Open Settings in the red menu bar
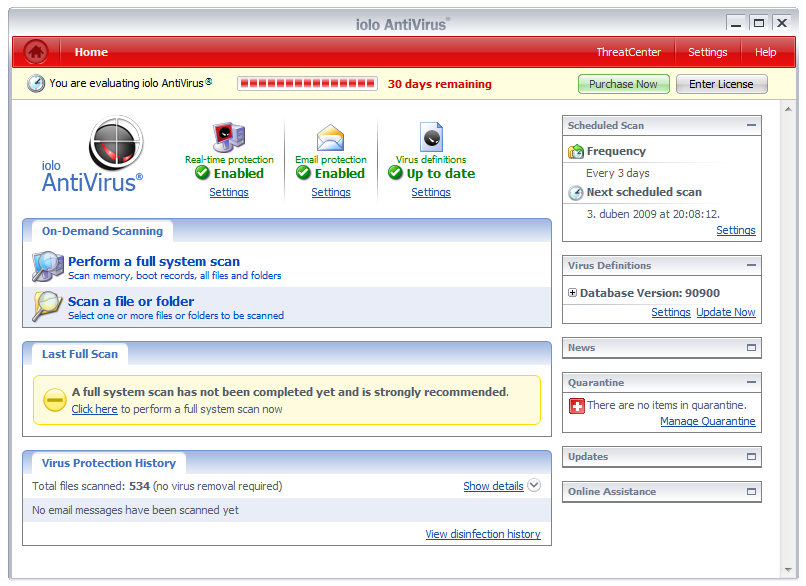 coord(707,52)
